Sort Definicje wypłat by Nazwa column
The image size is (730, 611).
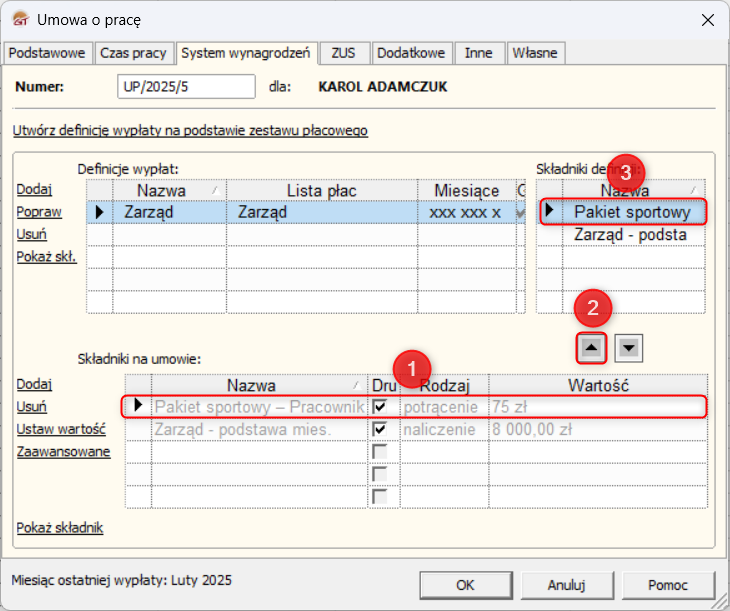tap(168, 190)
